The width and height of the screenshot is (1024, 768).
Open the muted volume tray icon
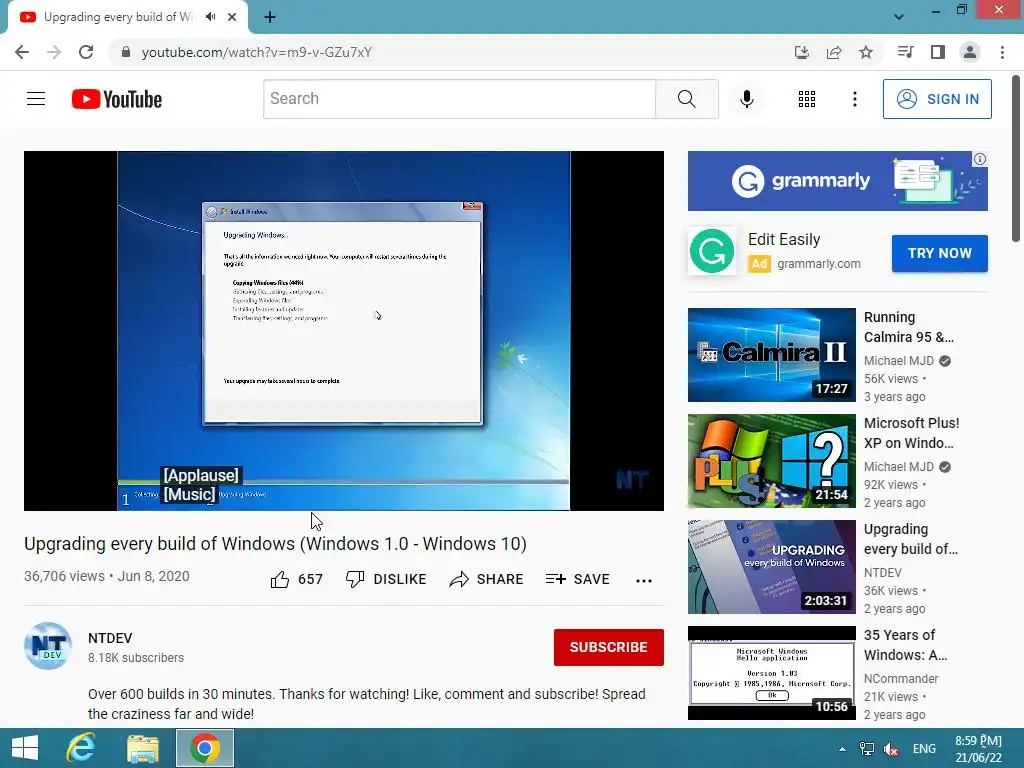pos(891,749)
